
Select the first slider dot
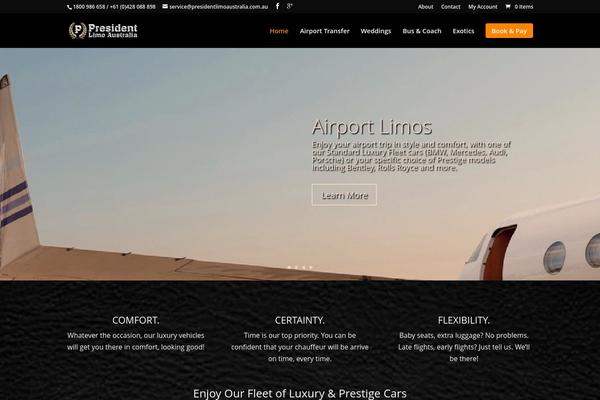(x=289, y=267)
